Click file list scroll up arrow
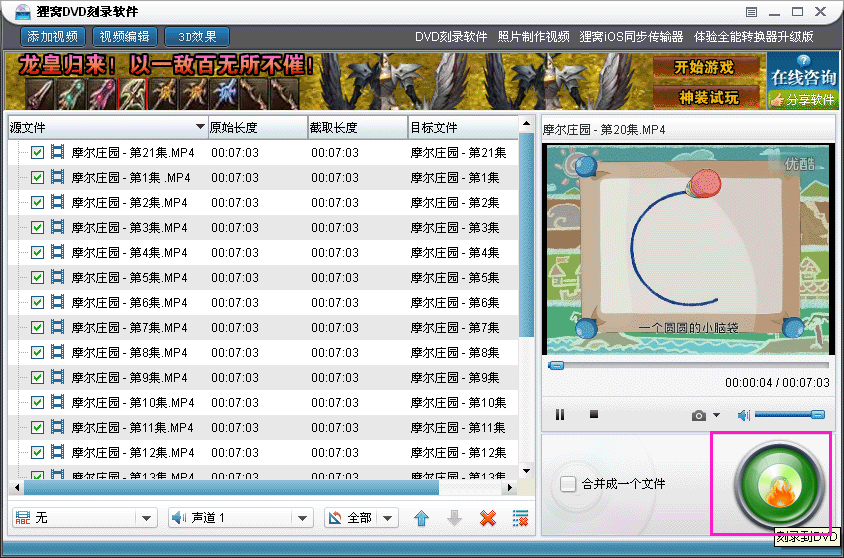Image resolution: width=844 pixels, height=558 pixels. 526,124
